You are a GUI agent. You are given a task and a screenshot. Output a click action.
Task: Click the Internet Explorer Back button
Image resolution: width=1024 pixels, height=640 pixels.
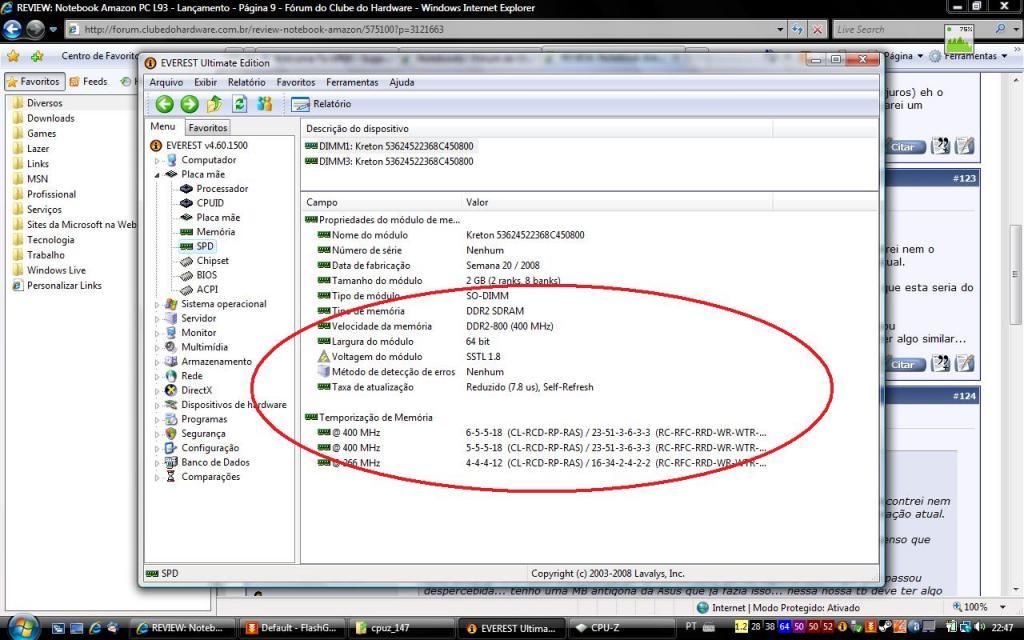pos(12,29)
